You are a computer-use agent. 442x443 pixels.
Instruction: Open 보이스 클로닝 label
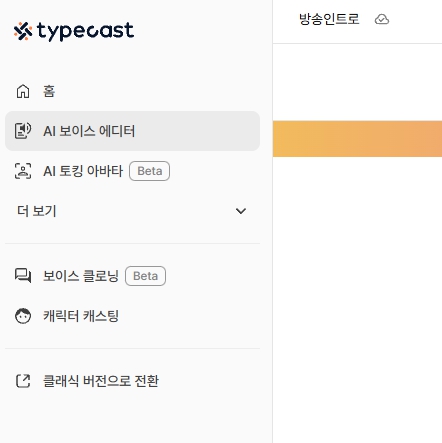tap(81, 276)
